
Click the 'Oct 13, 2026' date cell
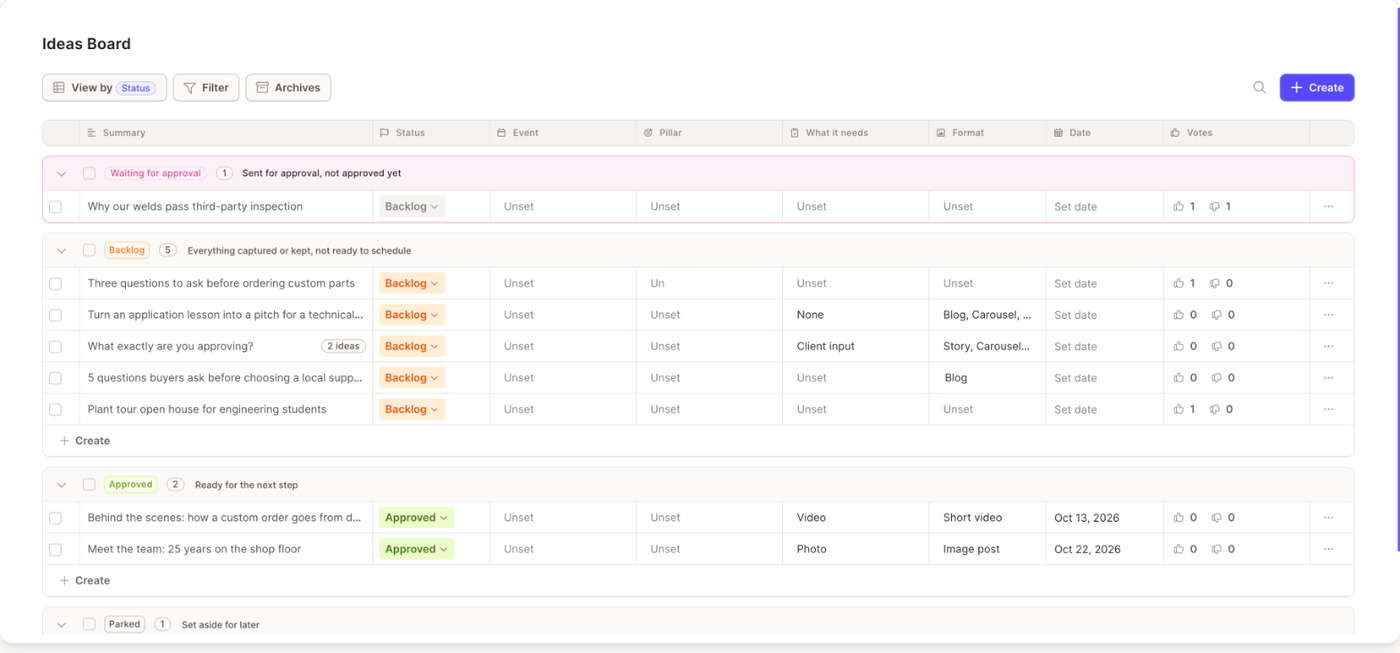point(1087,518)
